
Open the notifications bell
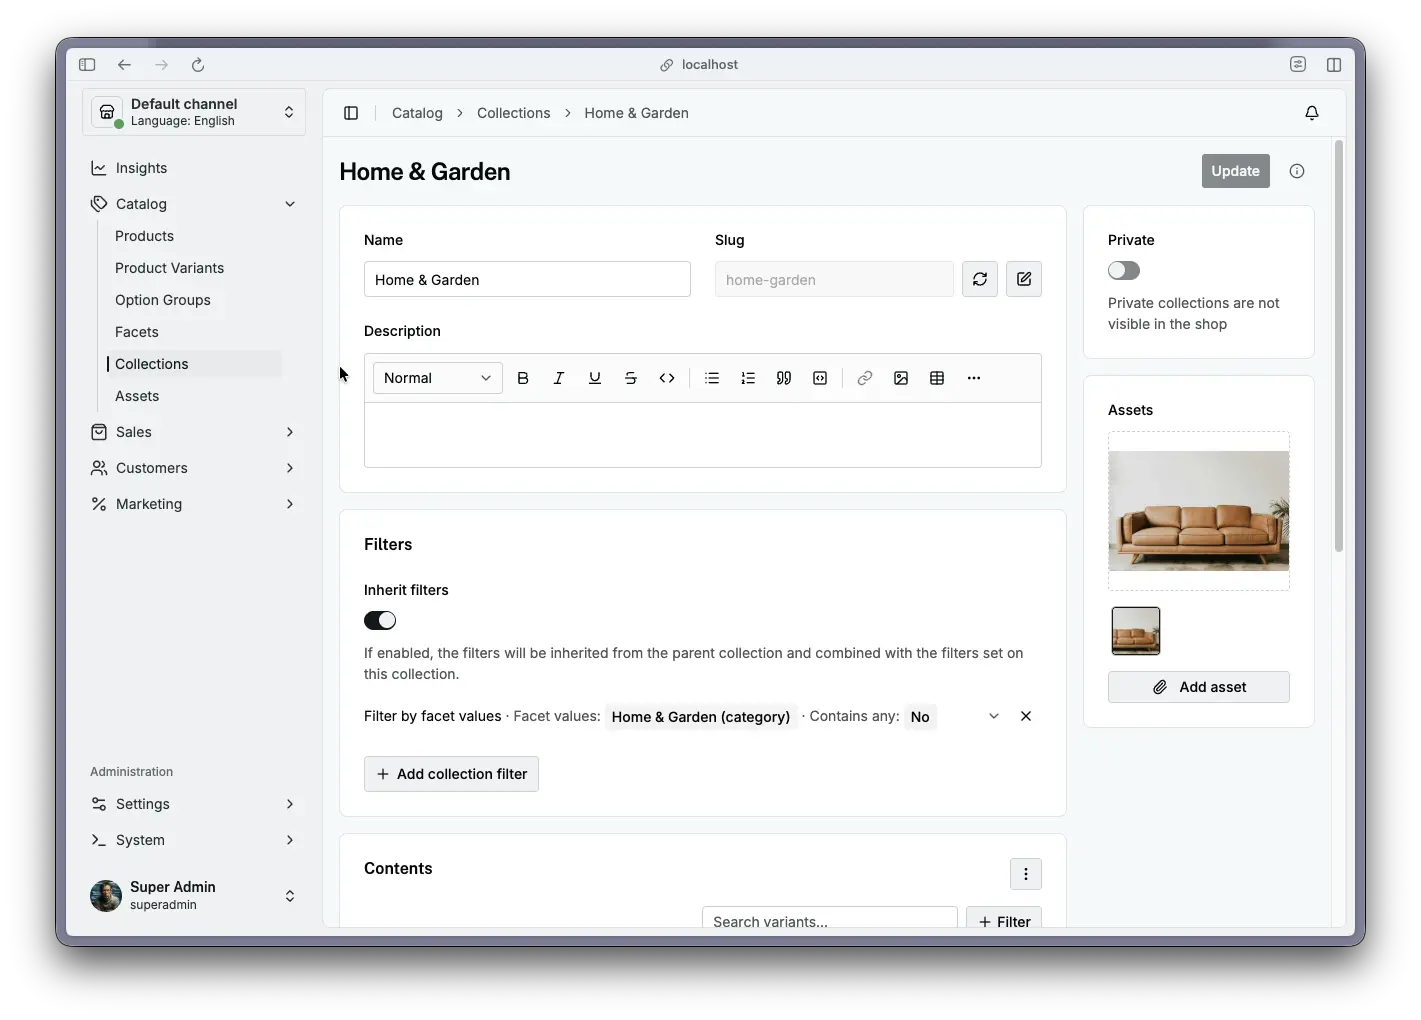coord(1312,113)
